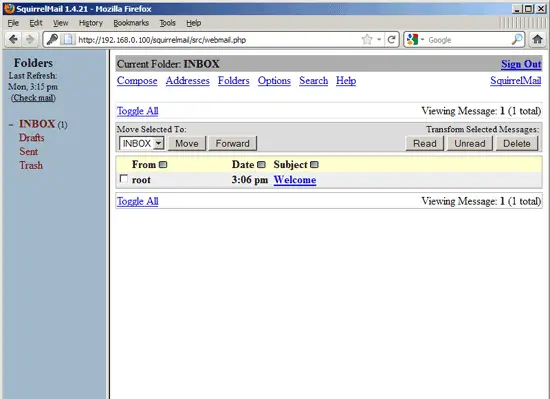Open the Folders link in navigation
This screenshot has width=550, height=399.
[234, 81]
